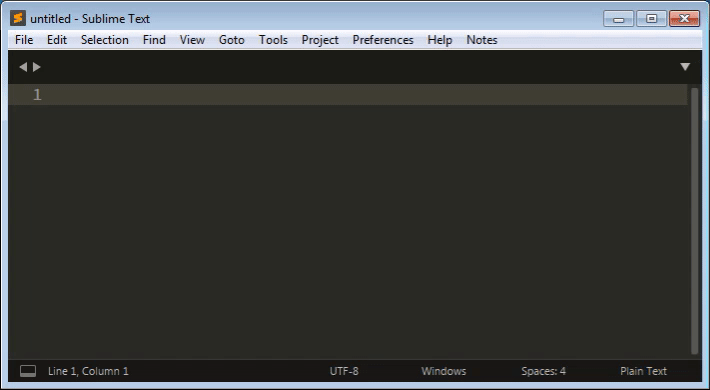Screen dimensions: 710x390
Task: Open the Notes menu
Action: (482, 40)
